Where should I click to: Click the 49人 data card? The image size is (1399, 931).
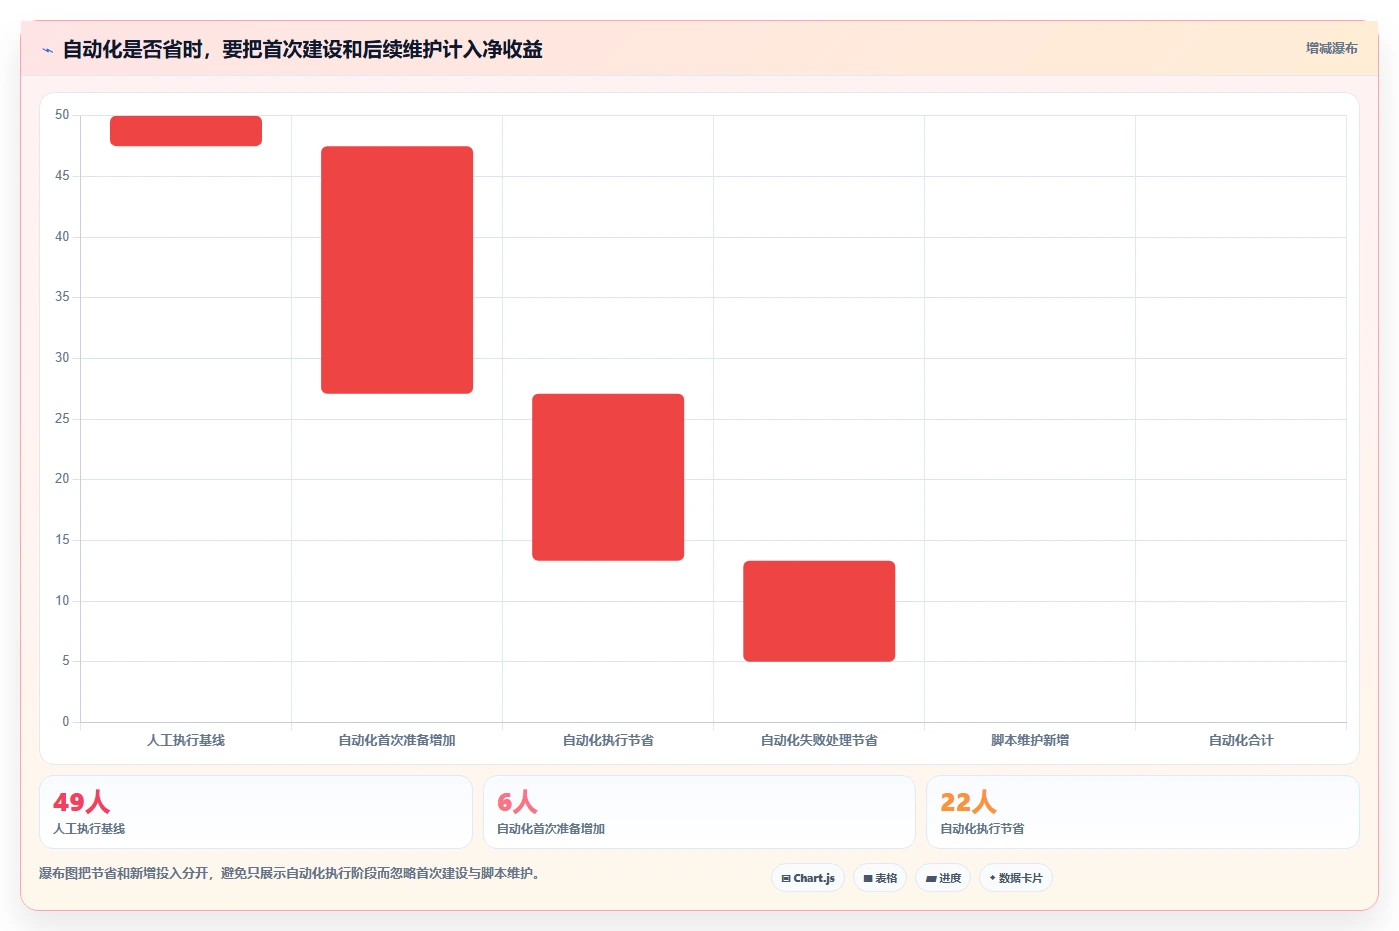(256, 812)
